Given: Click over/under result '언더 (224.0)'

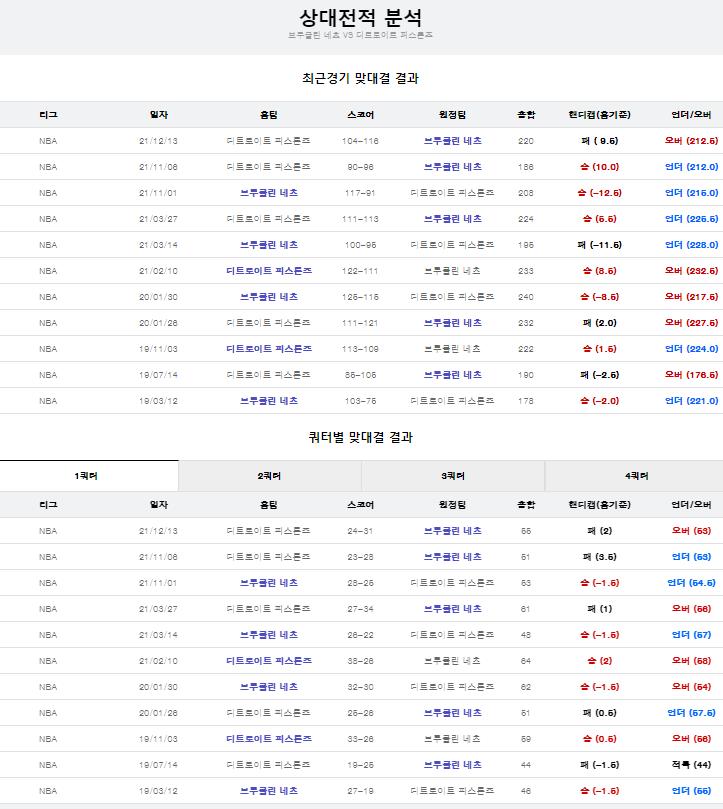Looking at the screenshot, I should 691,349.
